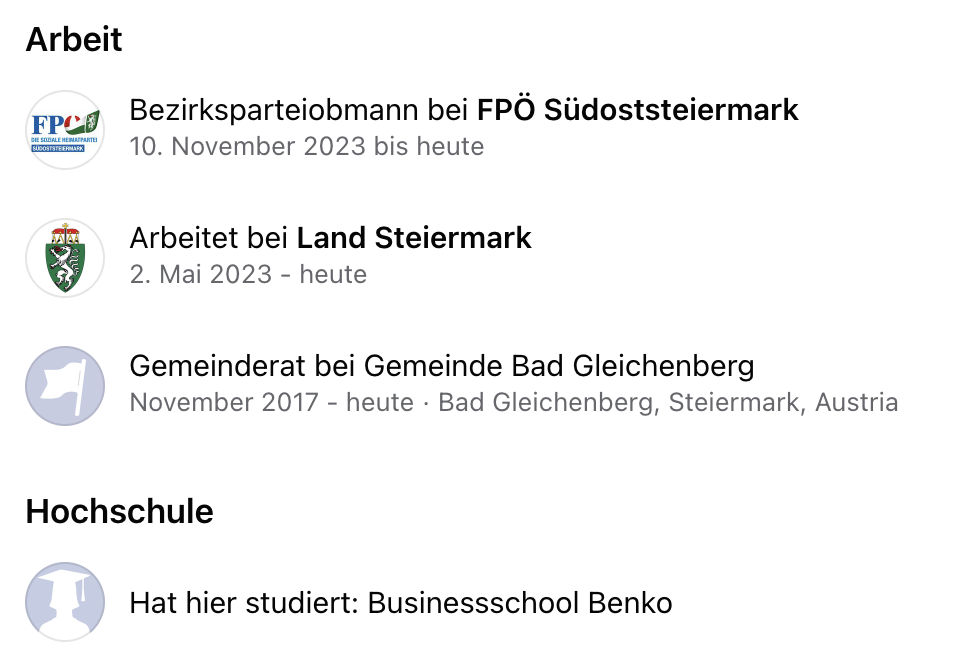
Task: Click the Bad Gleichenberg, Steiermark, Austria location text
Action: (668, 402)
